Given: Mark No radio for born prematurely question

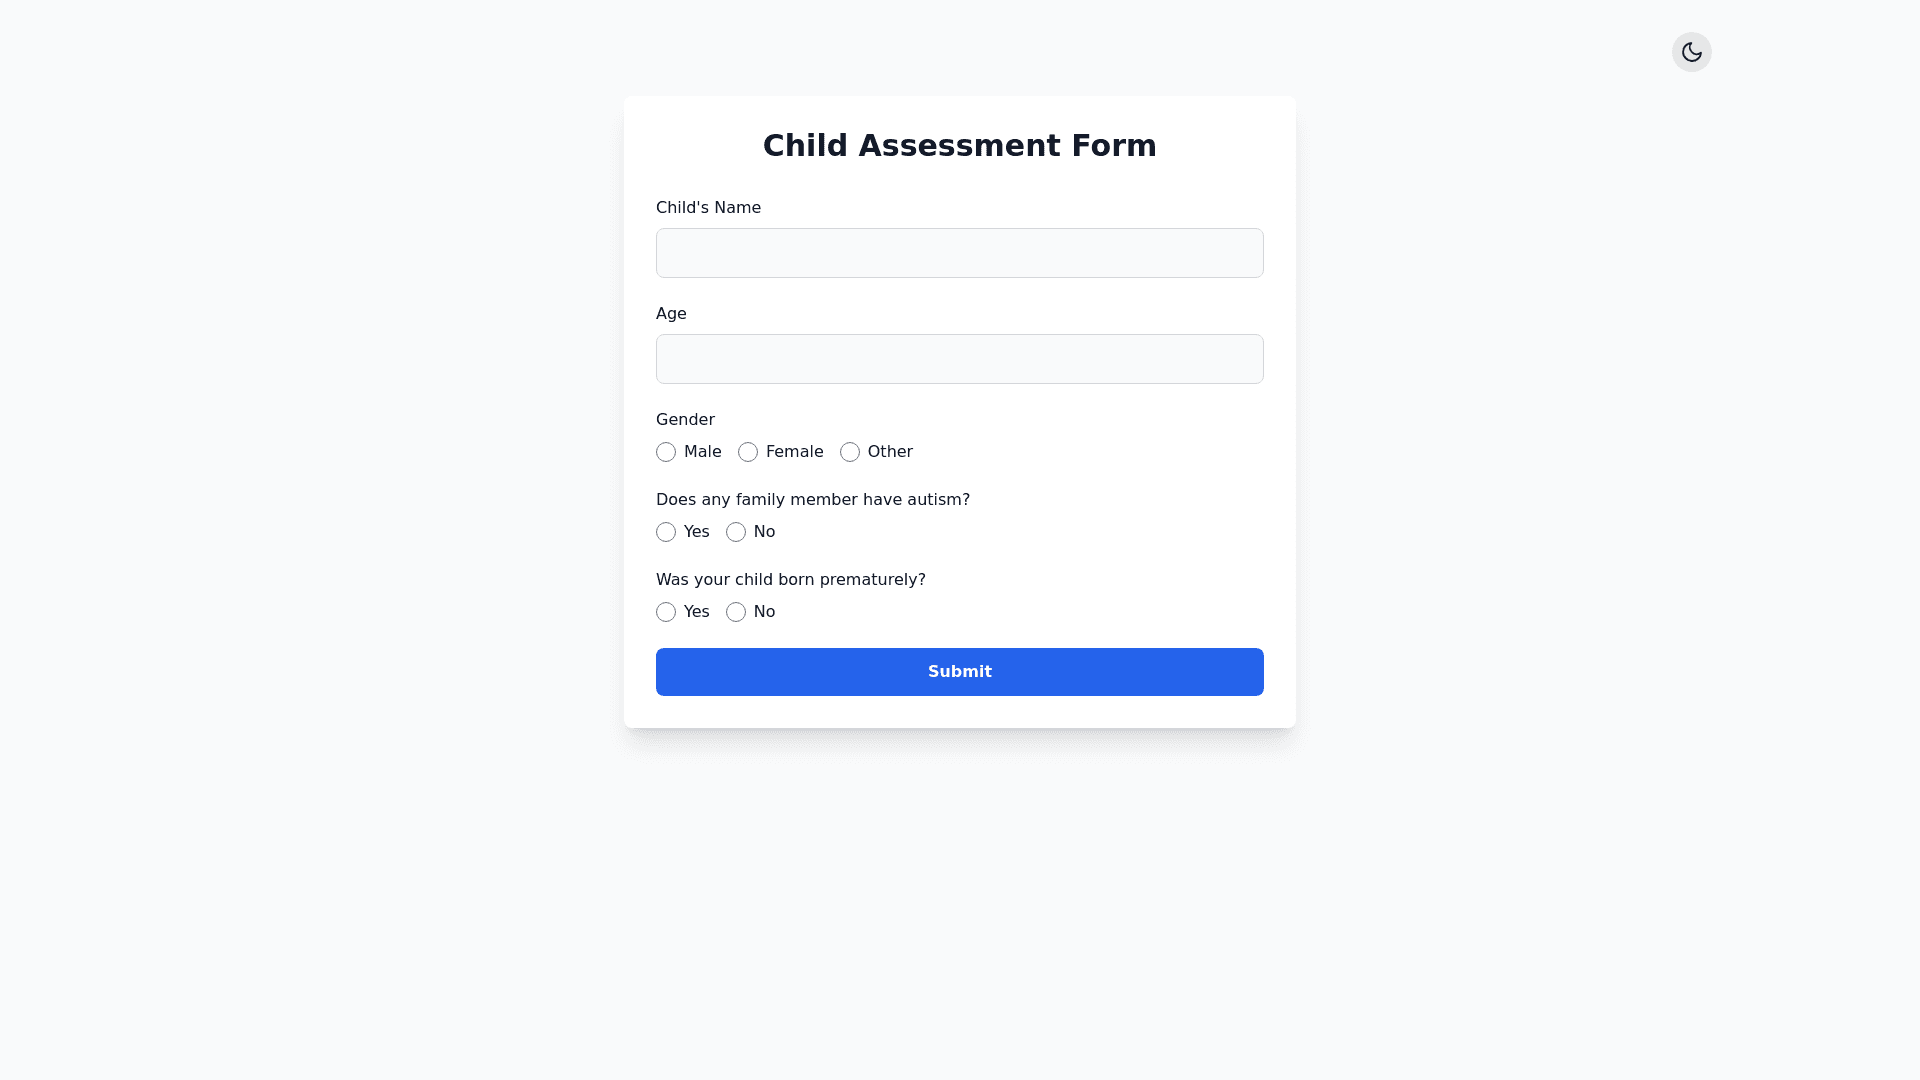Looking at the screenshot, I should tap(736, 612).
